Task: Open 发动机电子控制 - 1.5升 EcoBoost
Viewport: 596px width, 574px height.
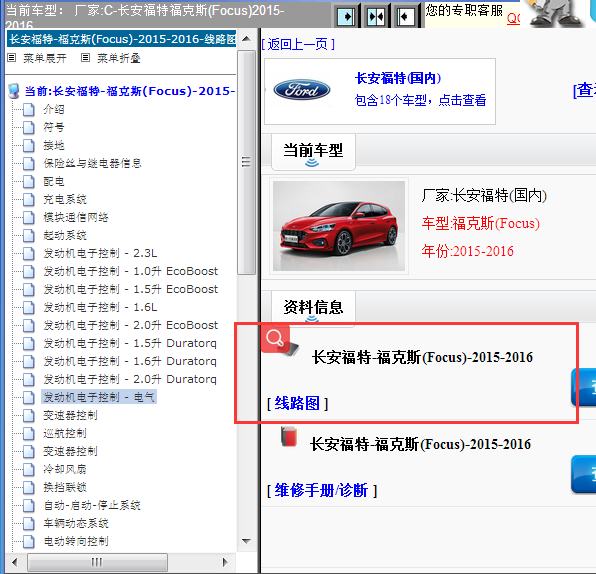Action: click(x=131, y=289)
